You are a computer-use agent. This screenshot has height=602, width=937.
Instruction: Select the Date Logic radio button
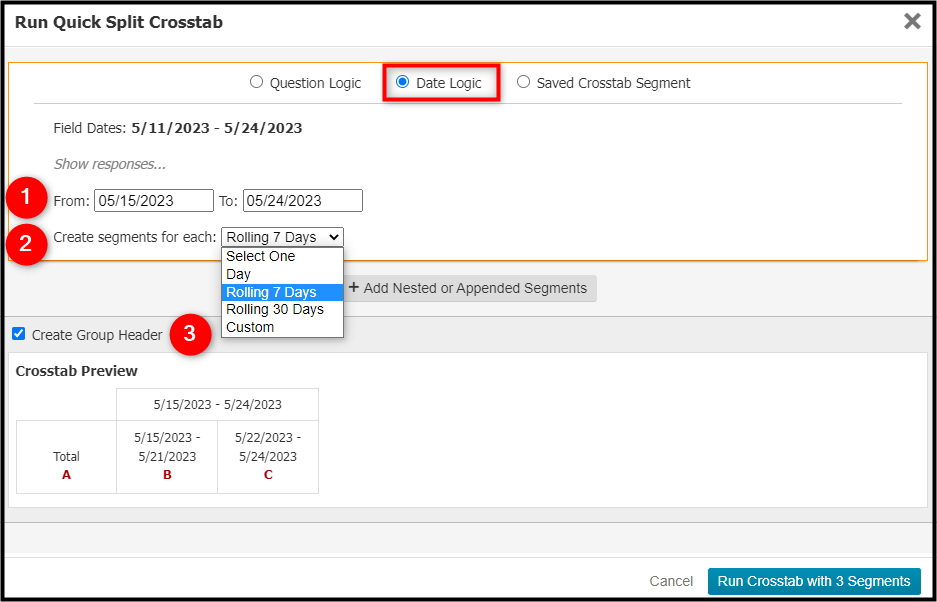click(x=403, y=82)
